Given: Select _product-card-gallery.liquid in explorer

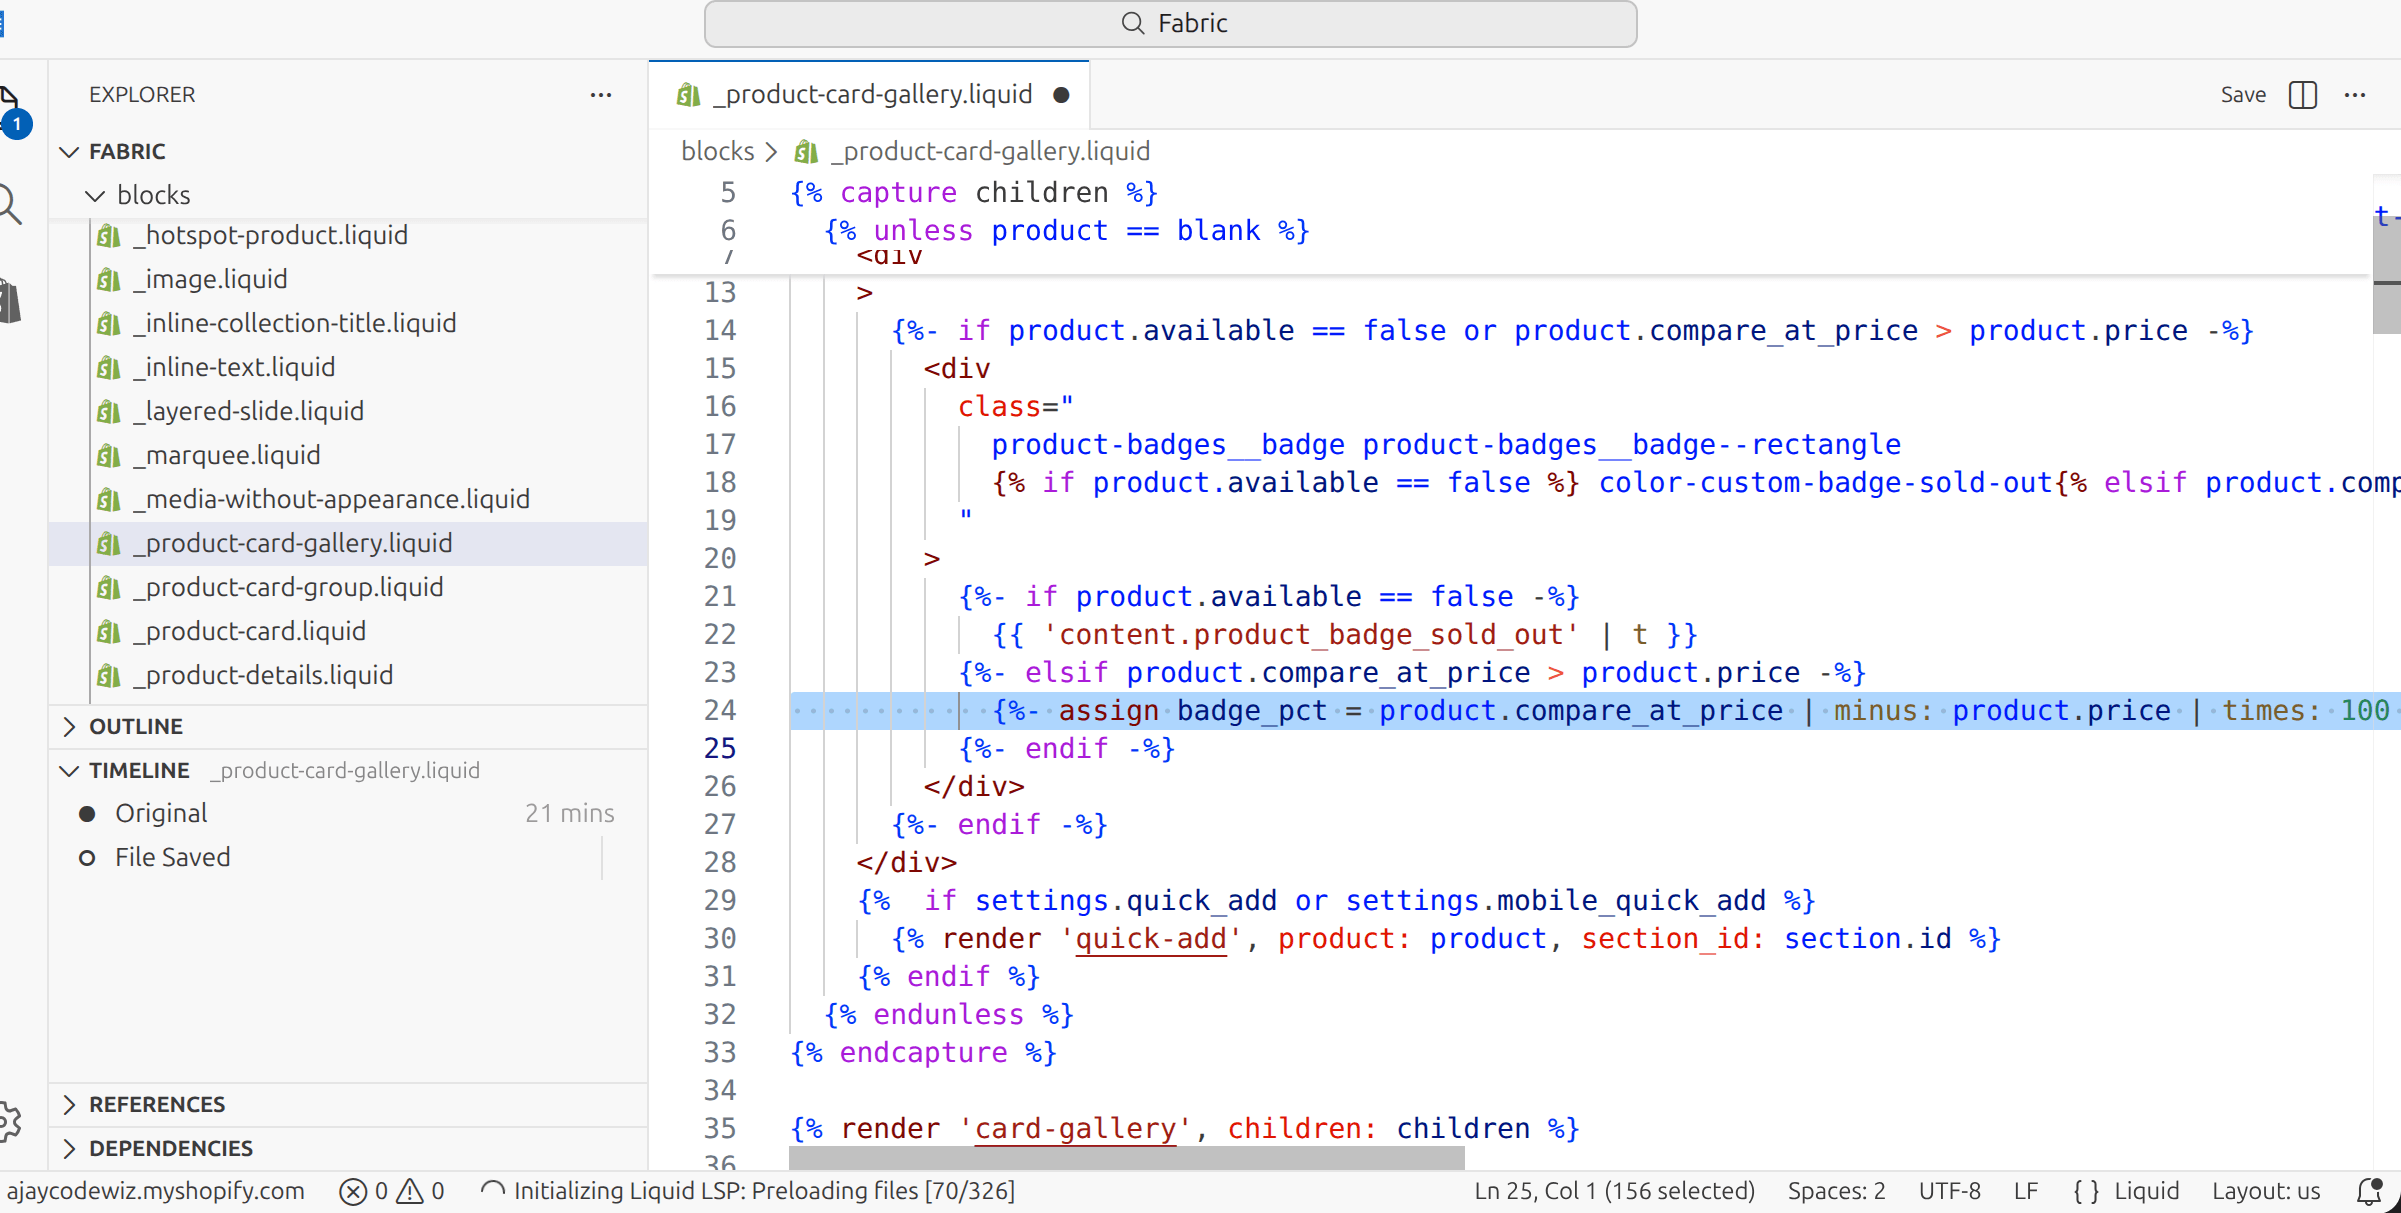Looking at the screenshot, I should click(348, 544).
